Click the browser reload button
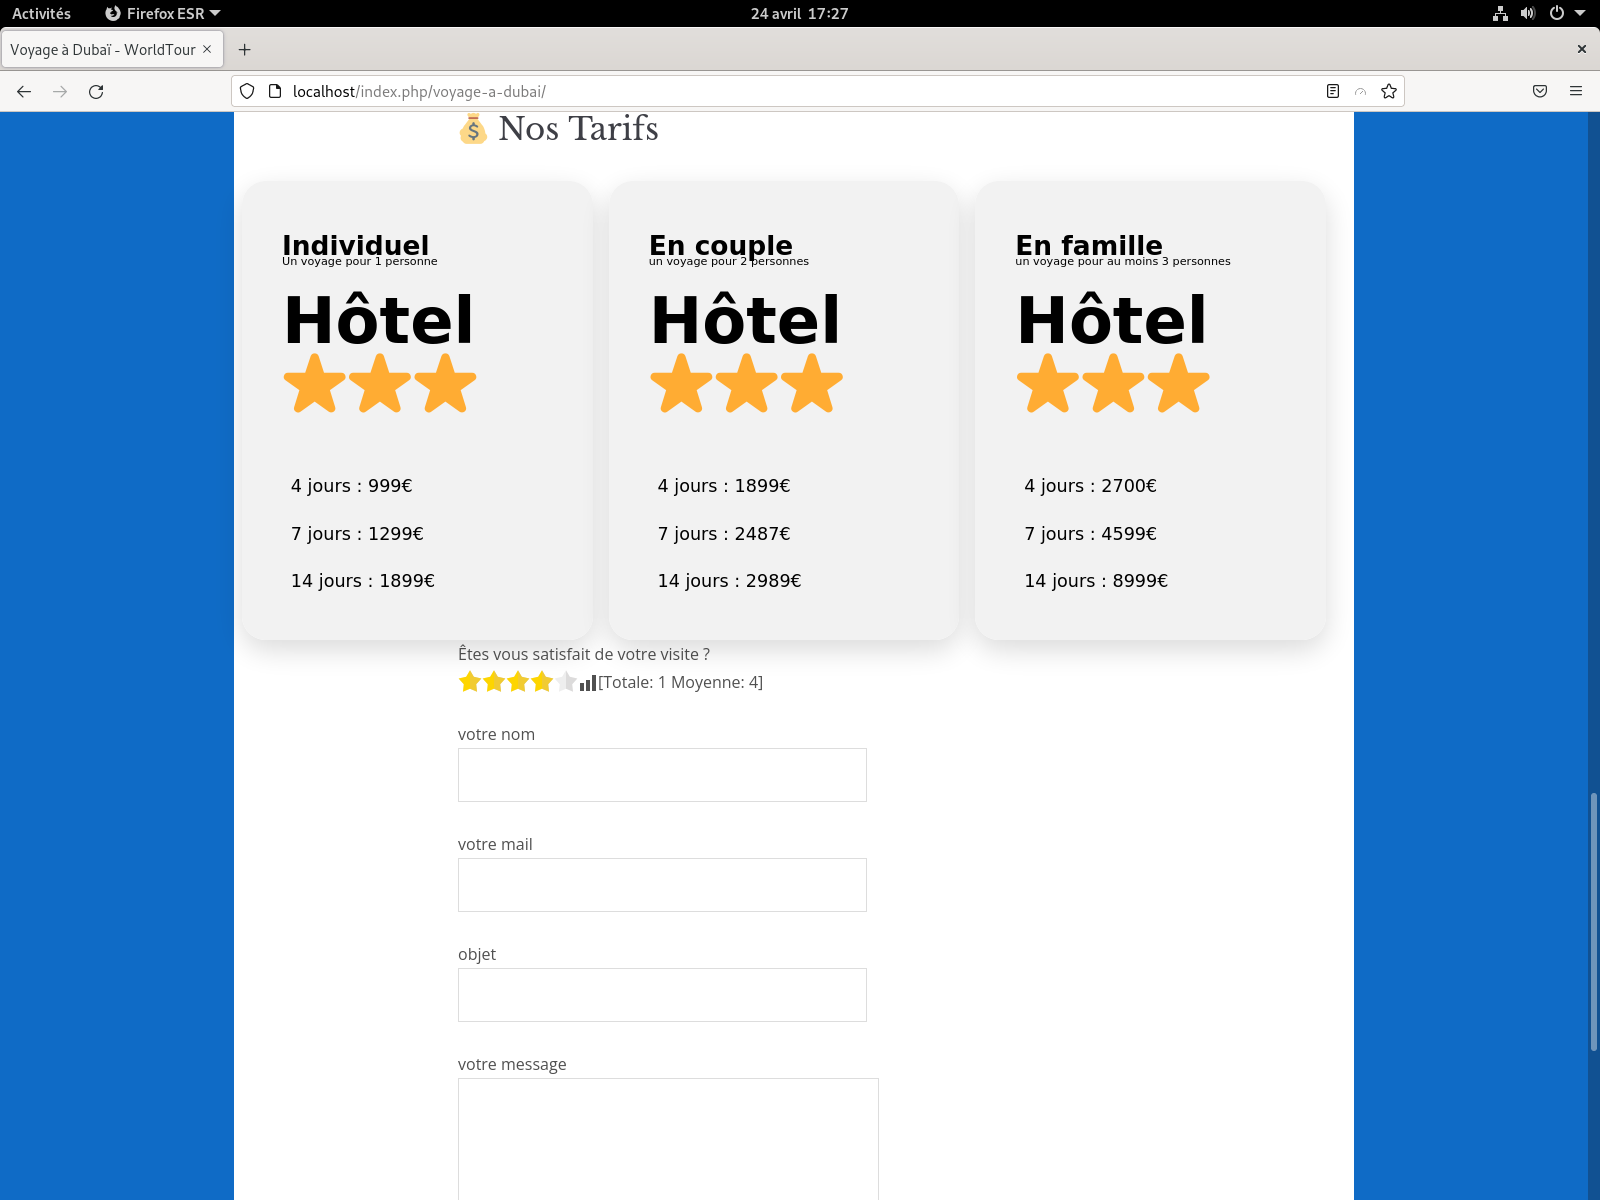 pyautogui.click(x=96, y=92)
